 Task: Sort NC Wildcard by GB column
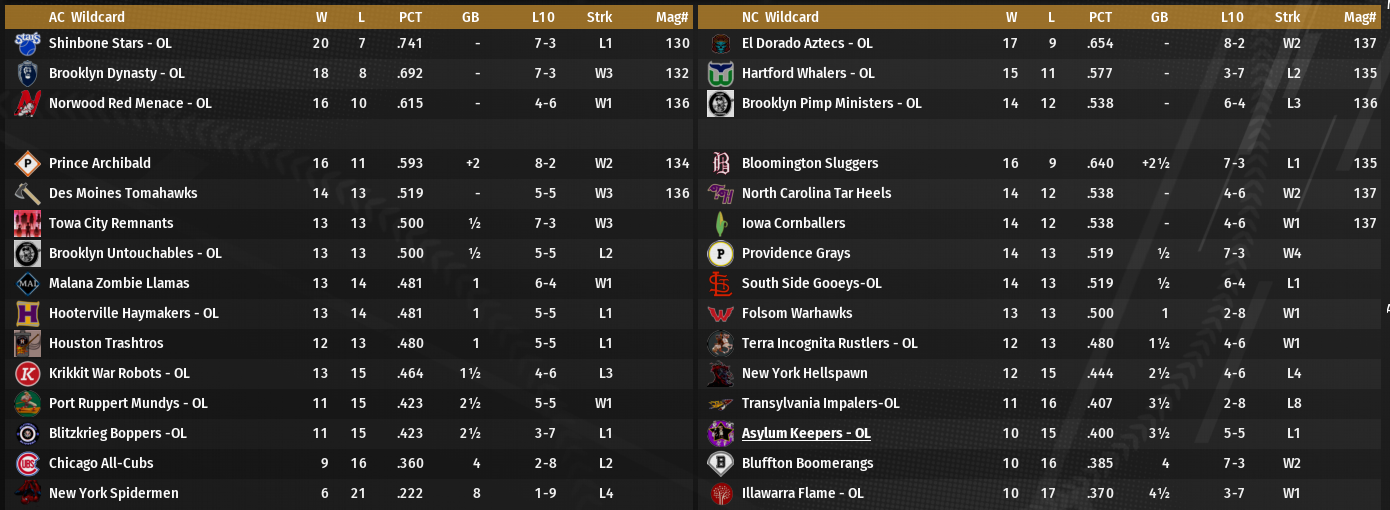pos(1159,17)
